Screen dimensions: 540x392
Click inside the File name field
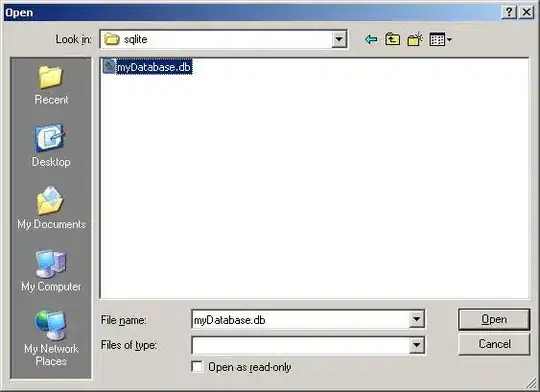point(300,320)
